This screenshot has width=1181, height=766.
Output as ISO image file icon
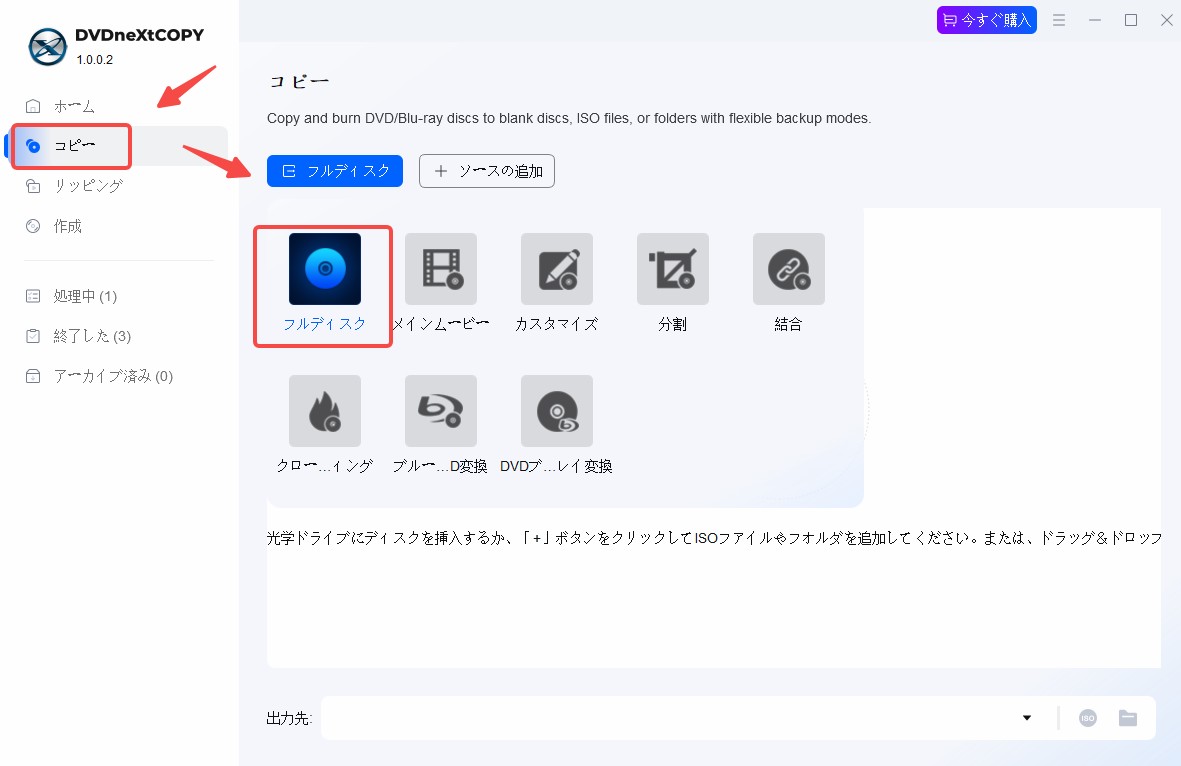pos(1088,718)
